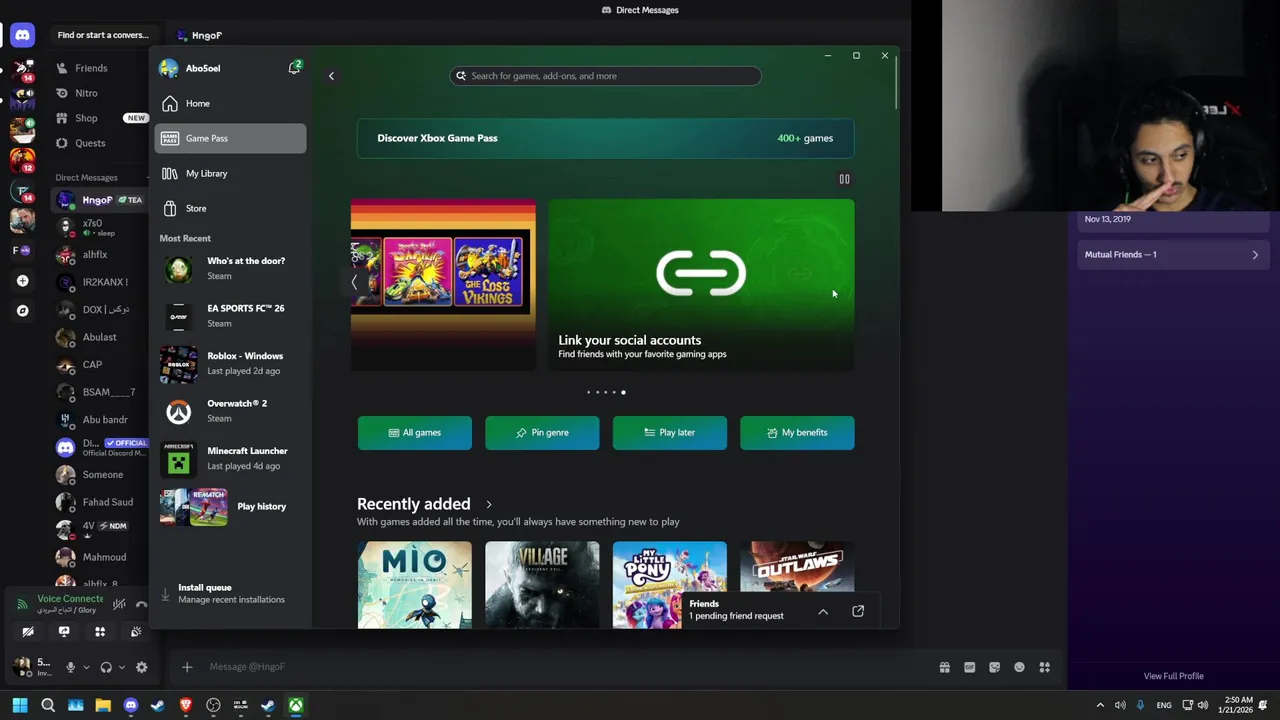Click Discord message attachment plus
The image size is (1280, 720).
187,667
